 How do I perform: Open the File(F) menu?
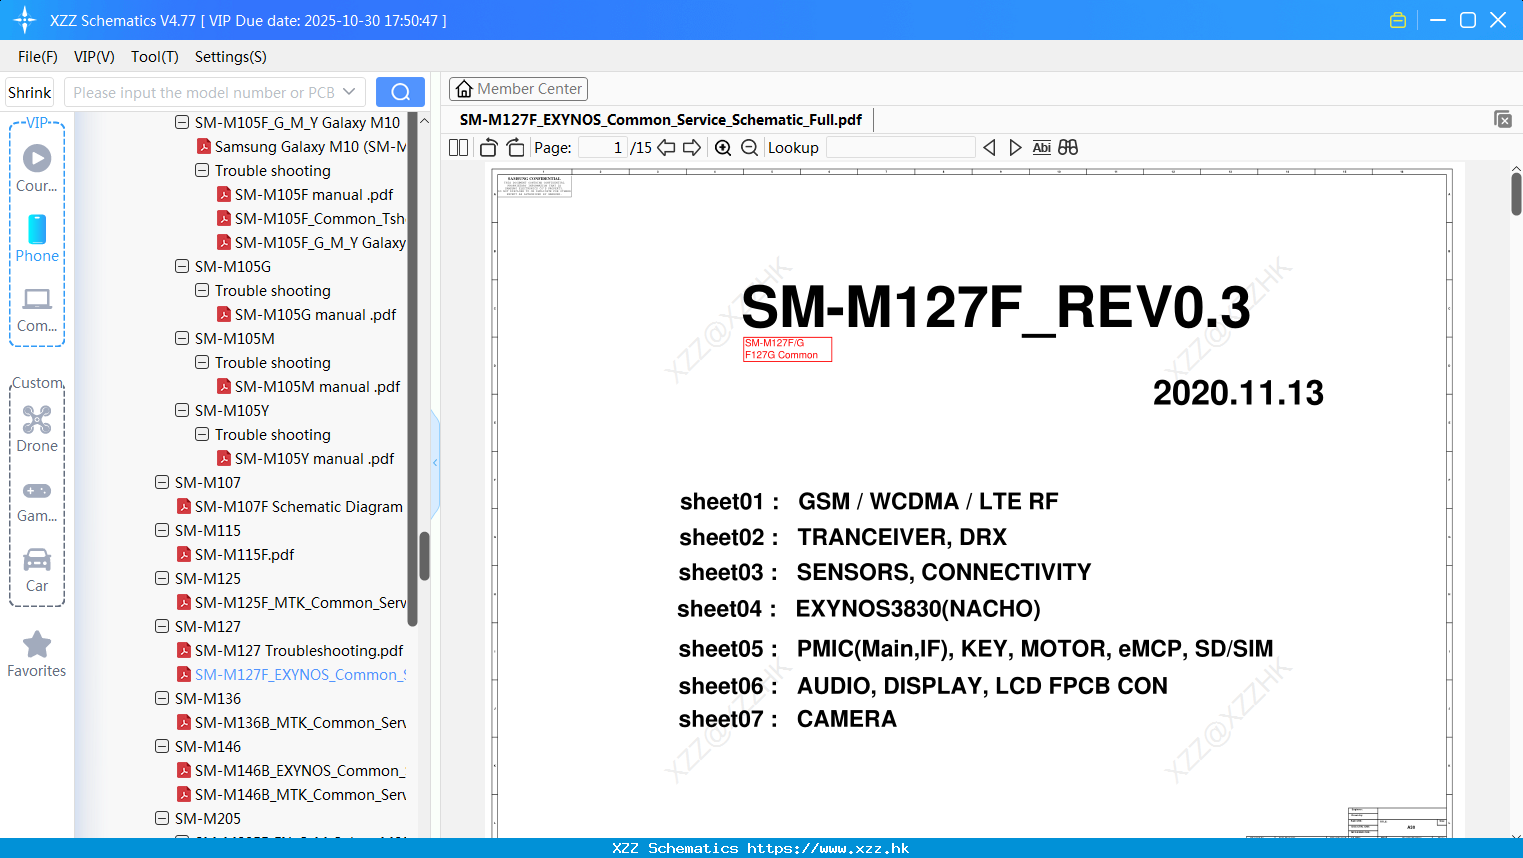[38, 57]
